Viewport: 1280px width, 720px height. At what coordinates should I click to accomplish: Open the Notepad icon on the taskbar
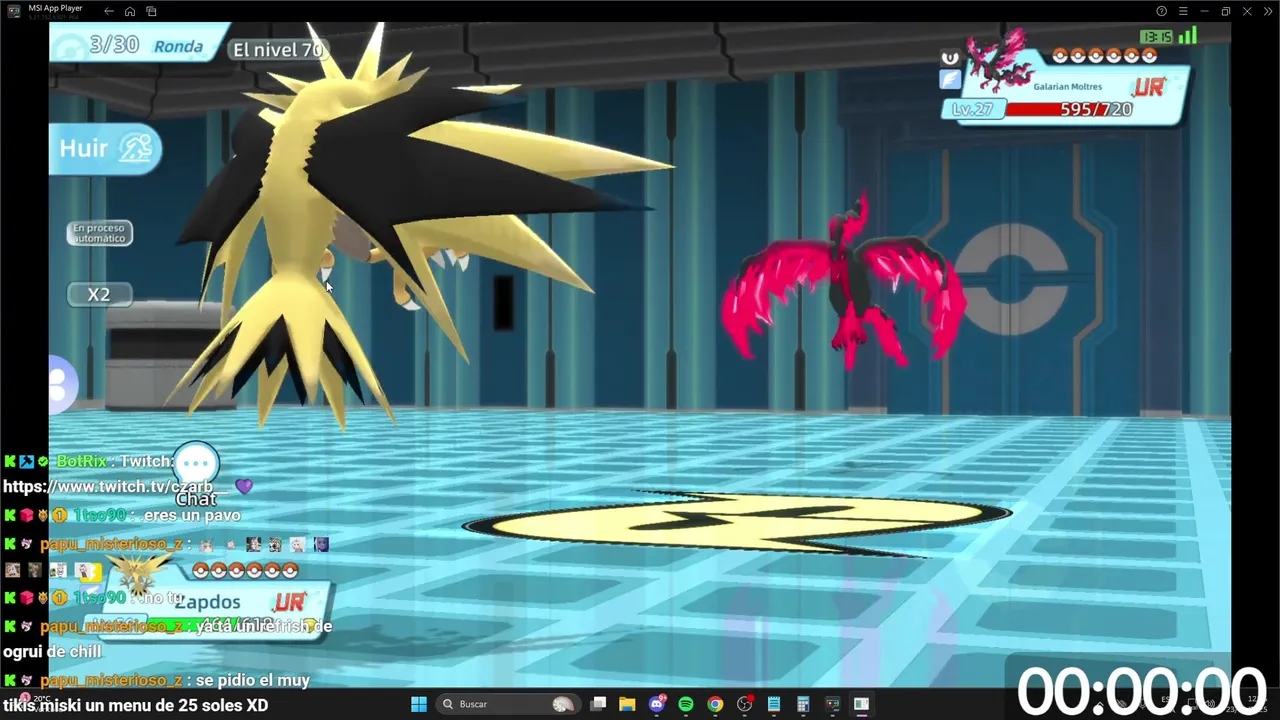pyautogui.click(x=774, y=704)
